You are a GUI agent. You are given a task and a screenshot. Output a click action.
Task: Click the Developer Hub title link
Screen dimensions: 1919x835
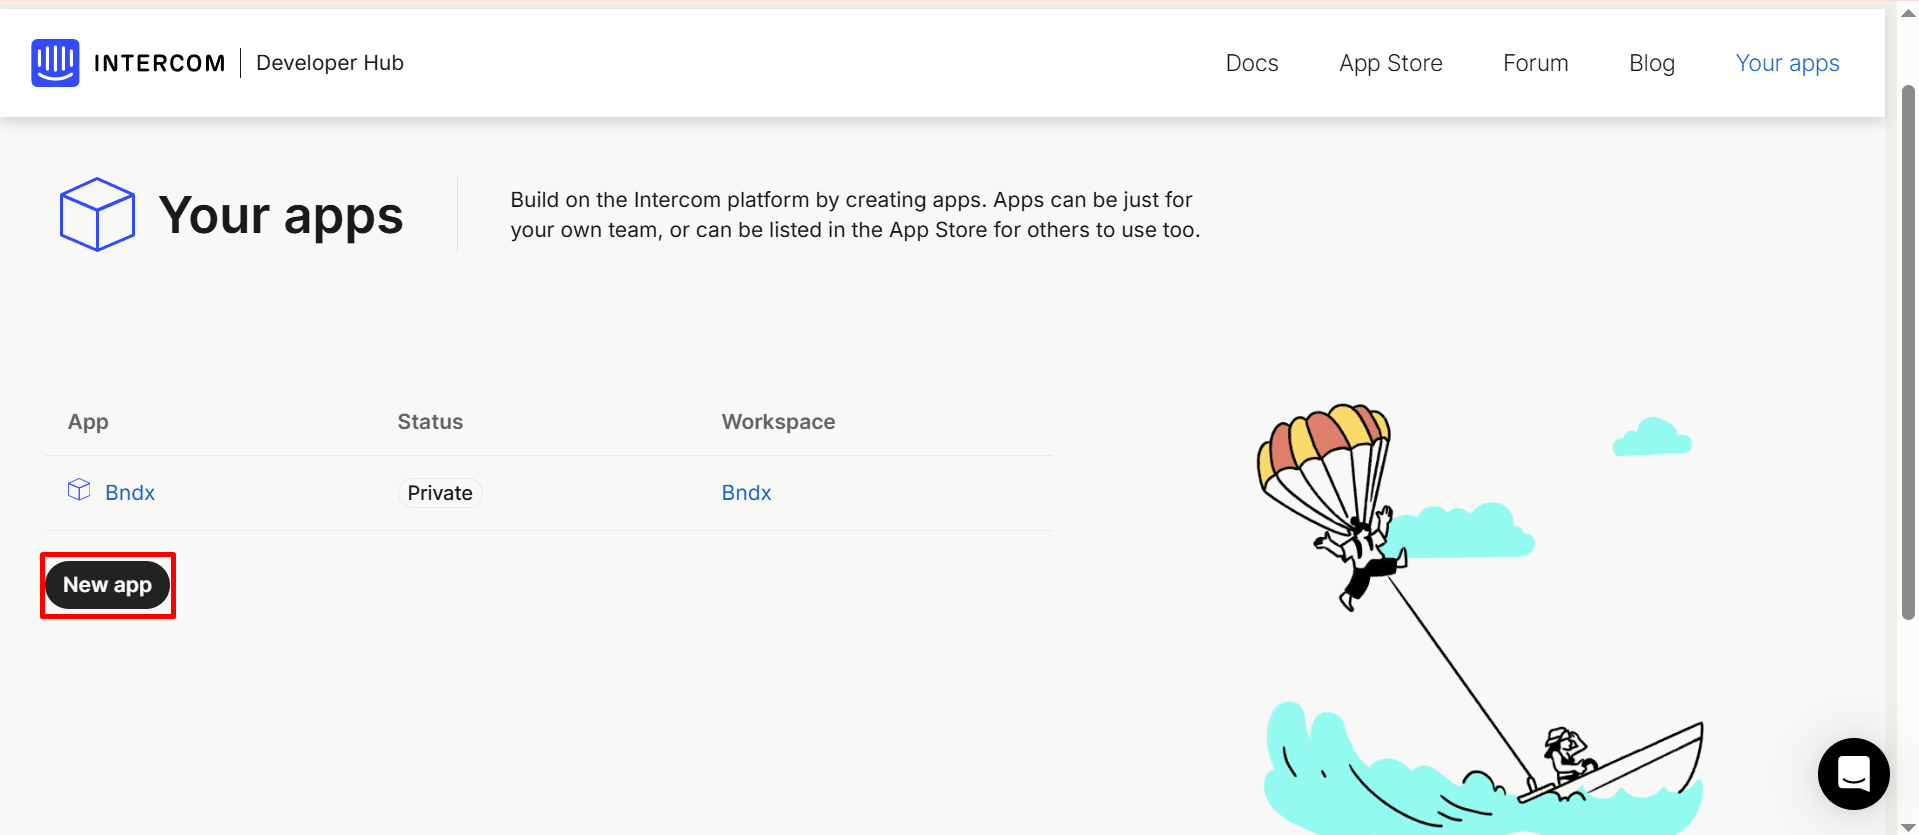click(330, 63)
